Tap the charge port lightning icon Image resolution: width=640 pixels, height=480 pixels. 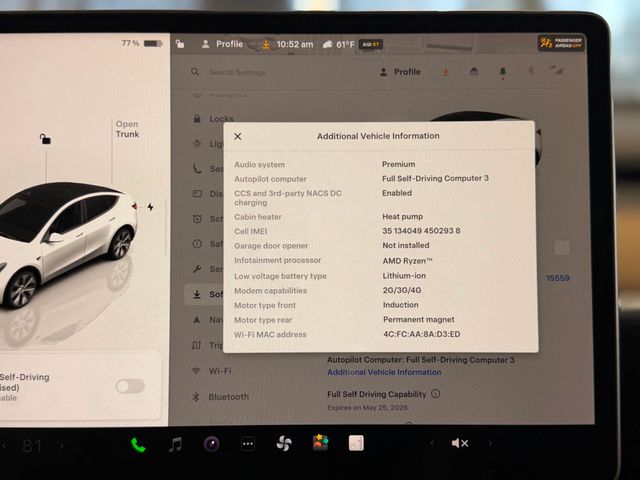(x=151, y=207)
